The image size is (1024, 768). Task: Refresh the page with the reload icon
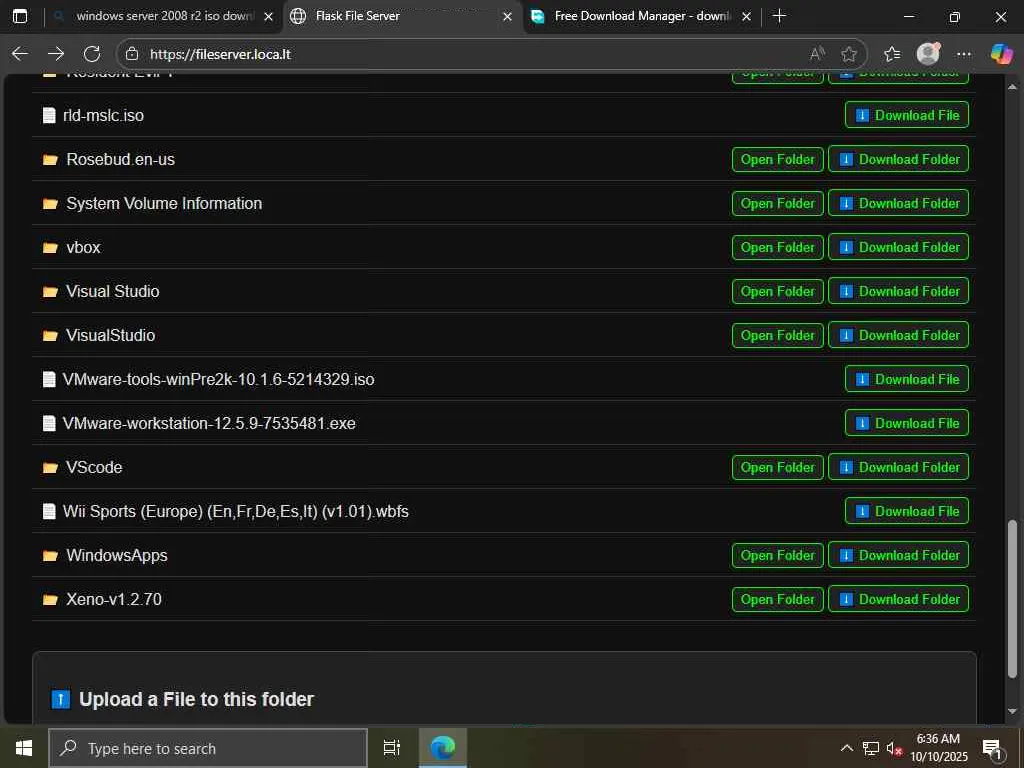coord(92,54)
